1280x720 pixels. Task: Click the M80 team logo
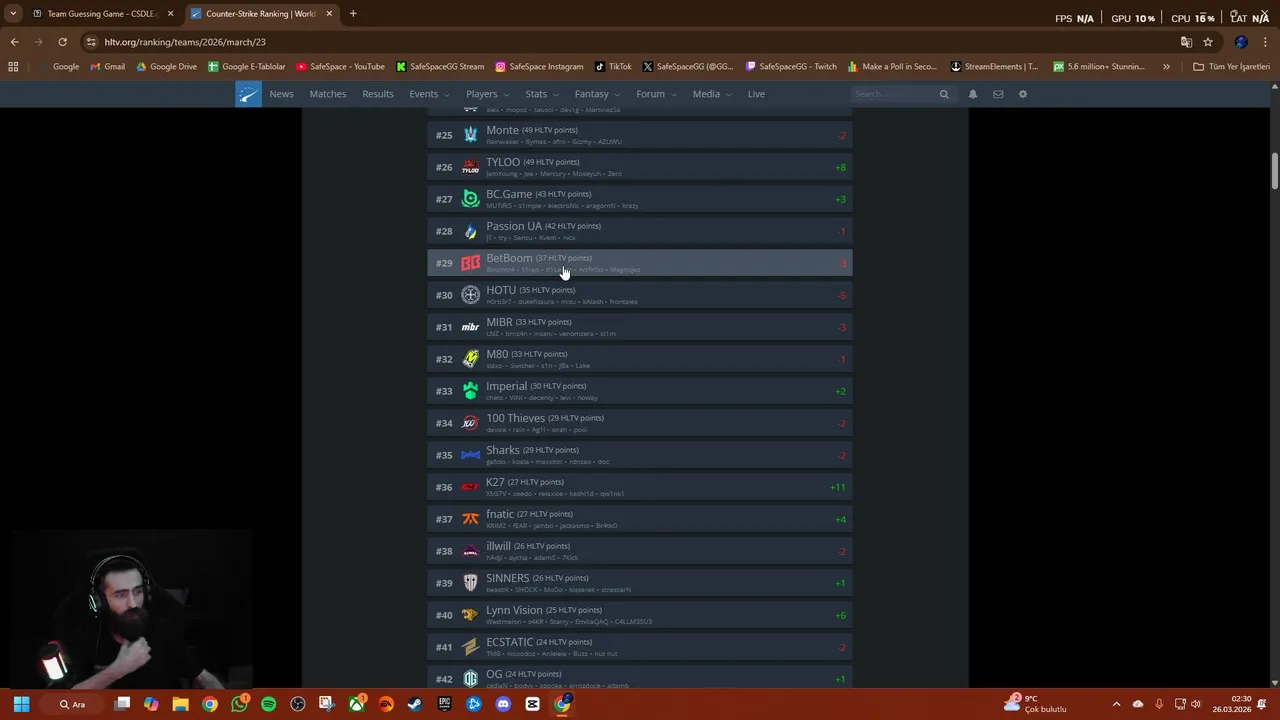470,359
